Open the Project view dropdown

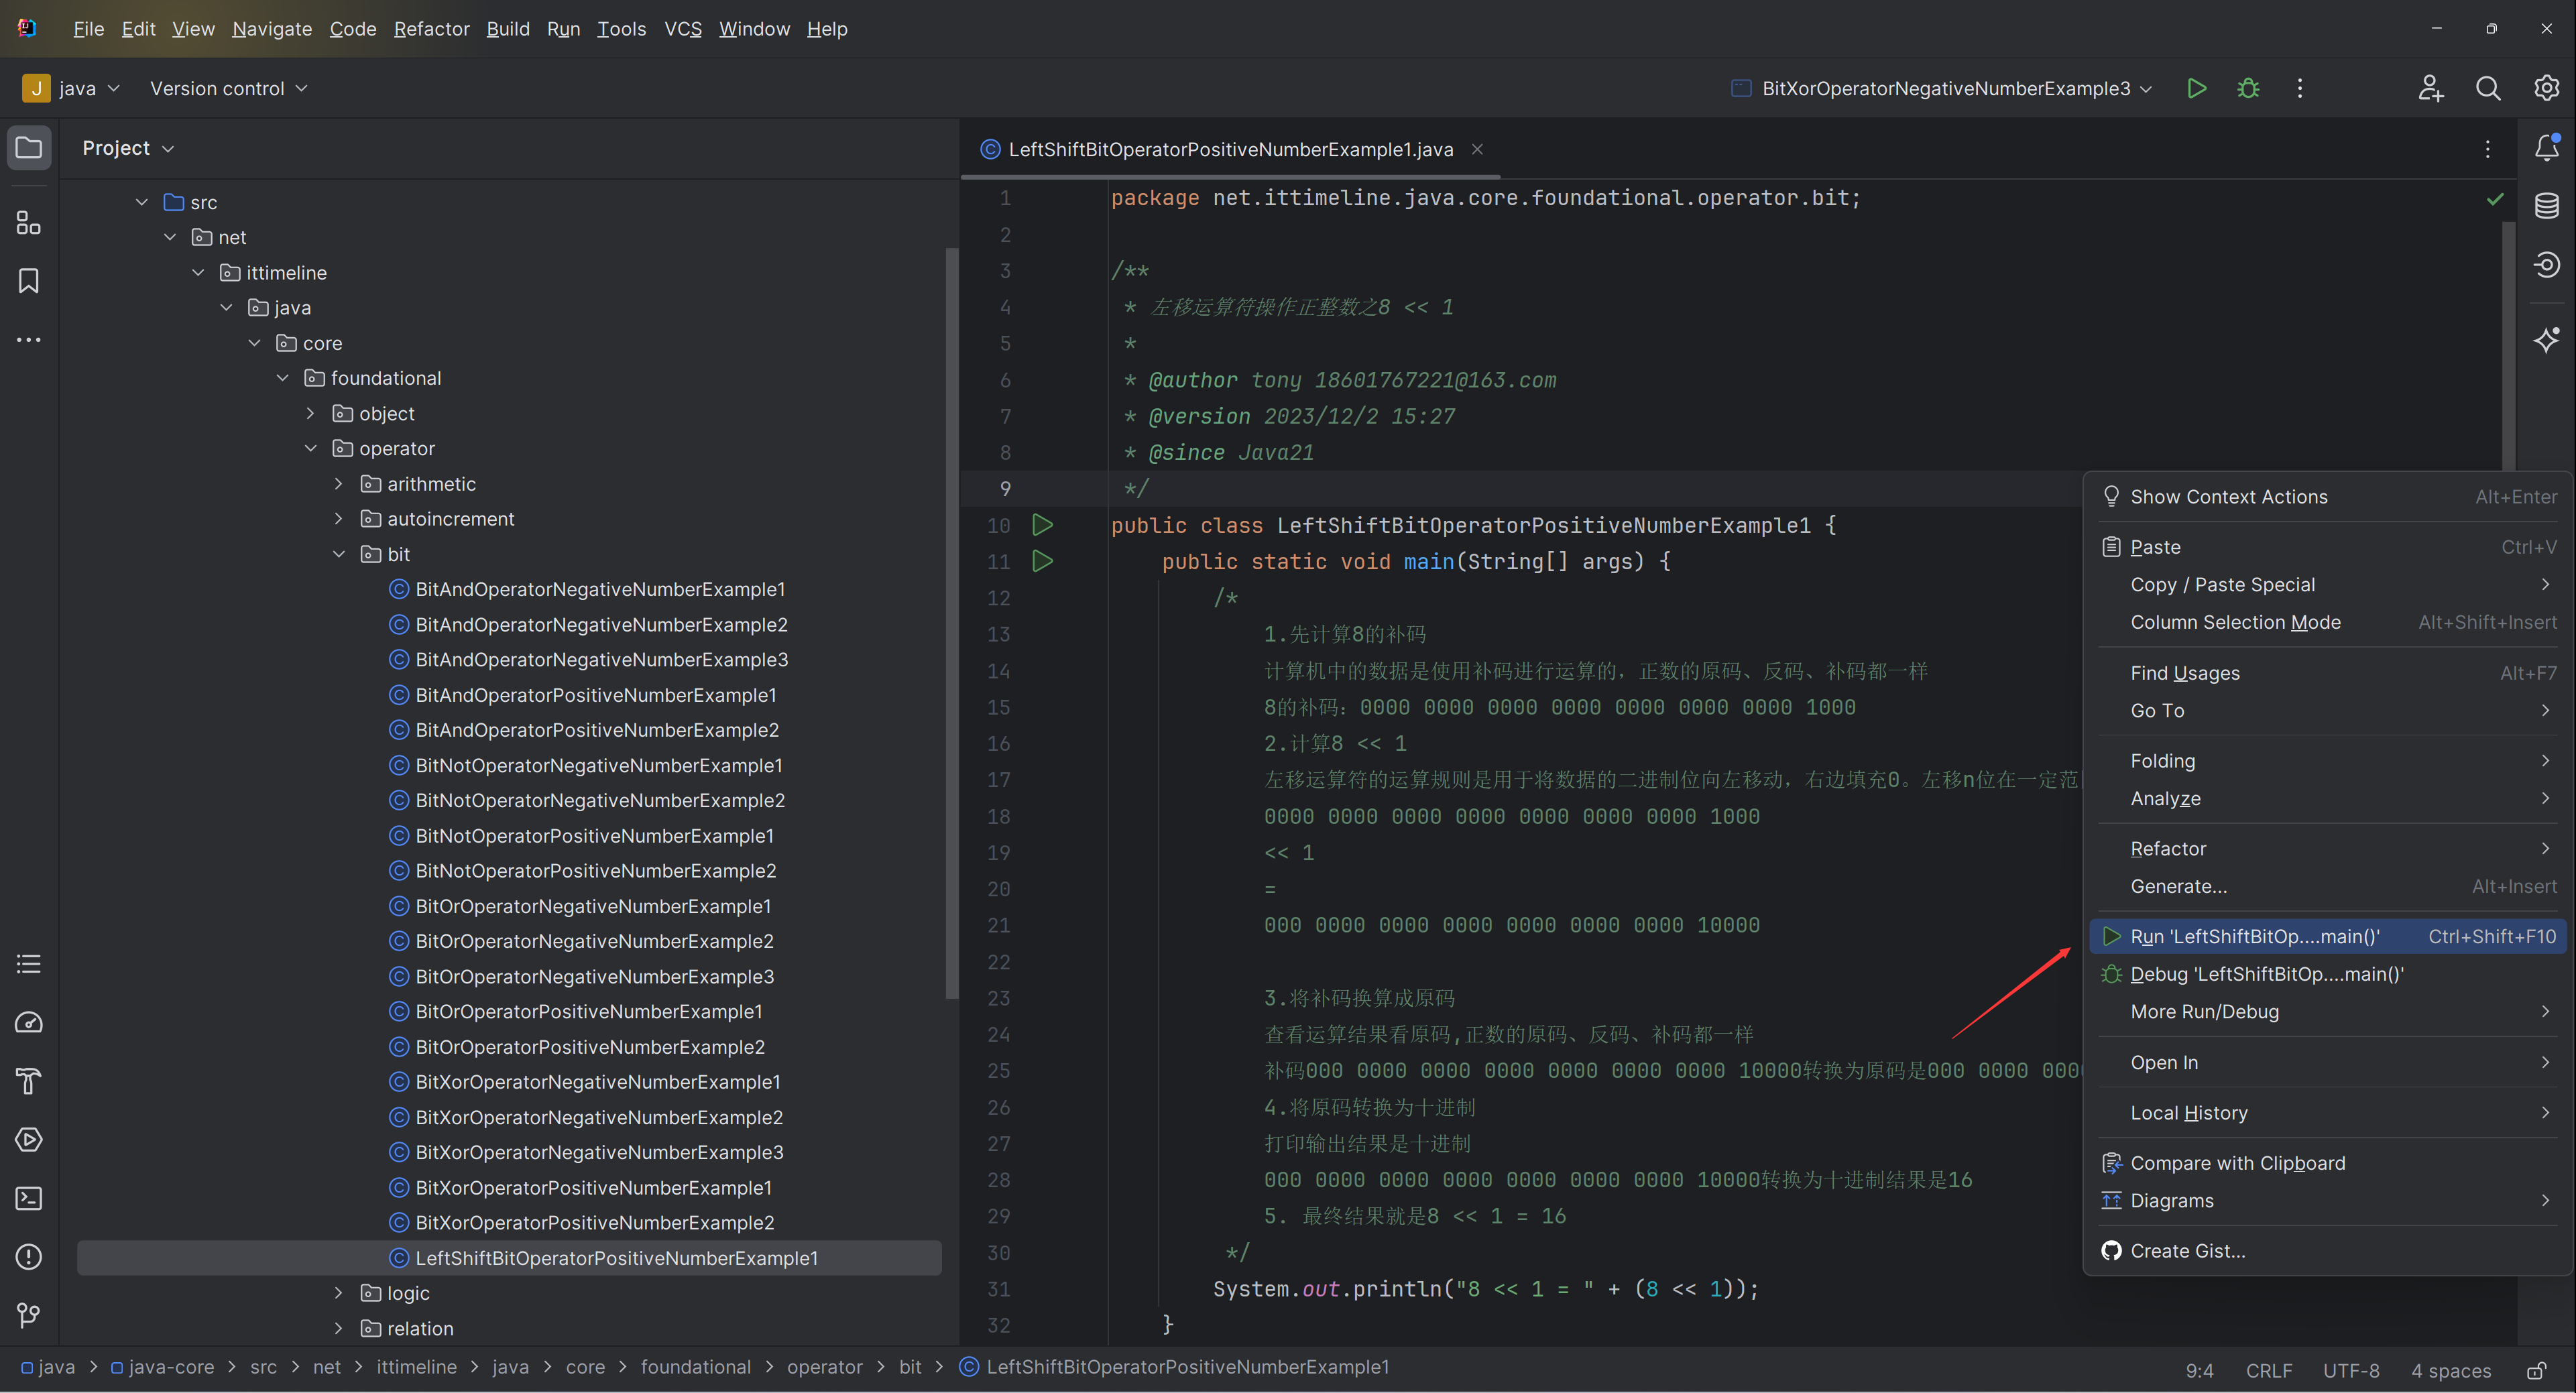tap(128, 148)
